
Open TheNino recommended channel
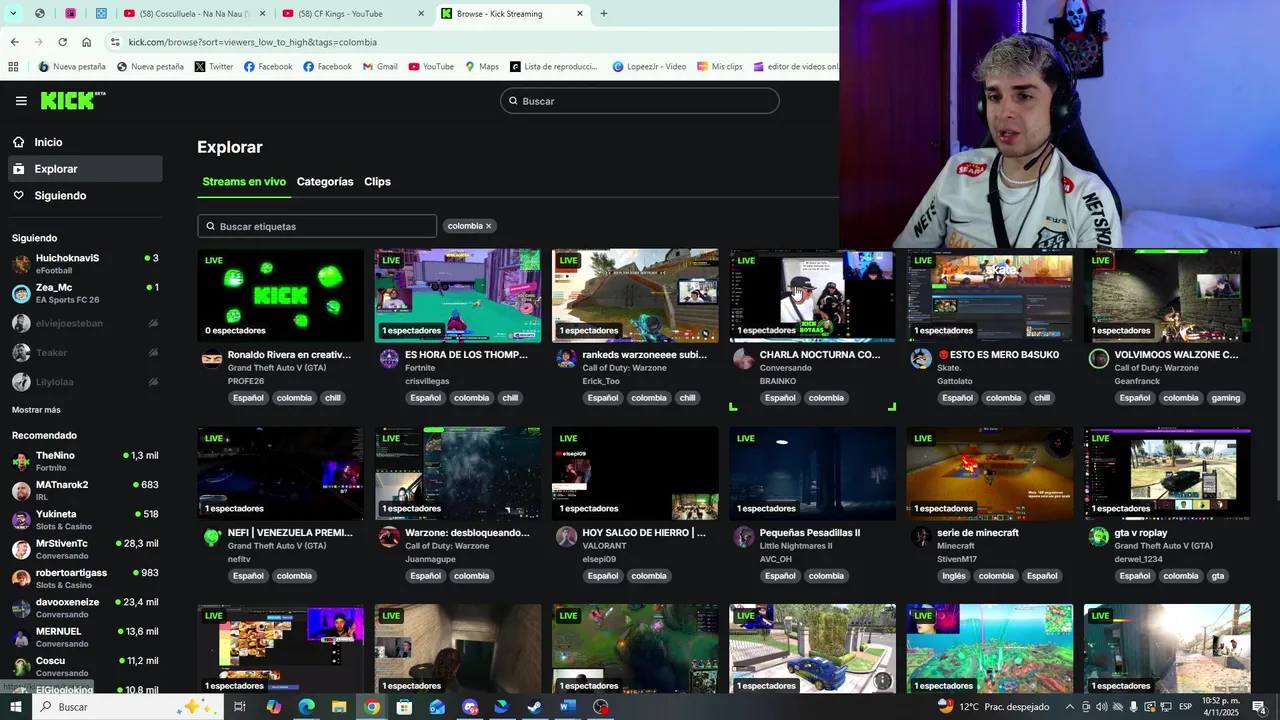coord(85,461)
